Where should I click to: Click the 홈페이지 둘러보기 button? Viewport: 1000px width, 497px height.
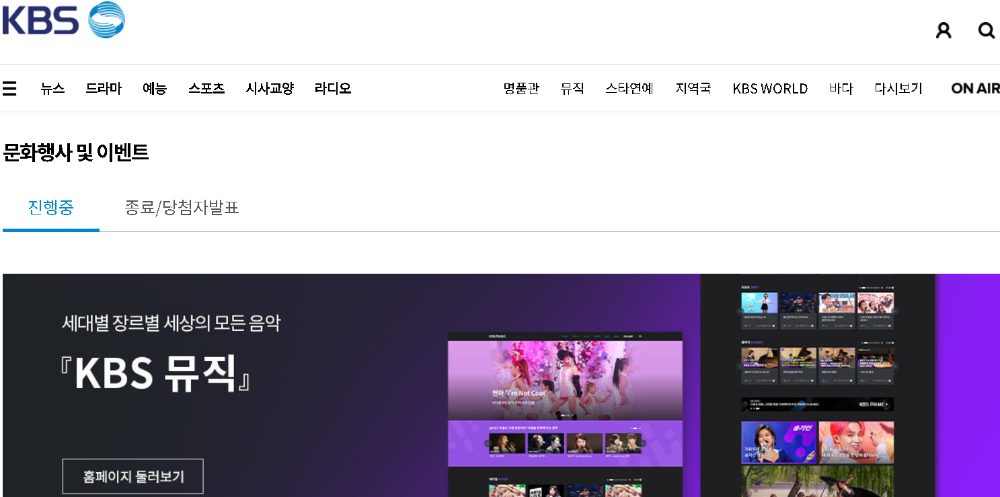click(133, 476)
